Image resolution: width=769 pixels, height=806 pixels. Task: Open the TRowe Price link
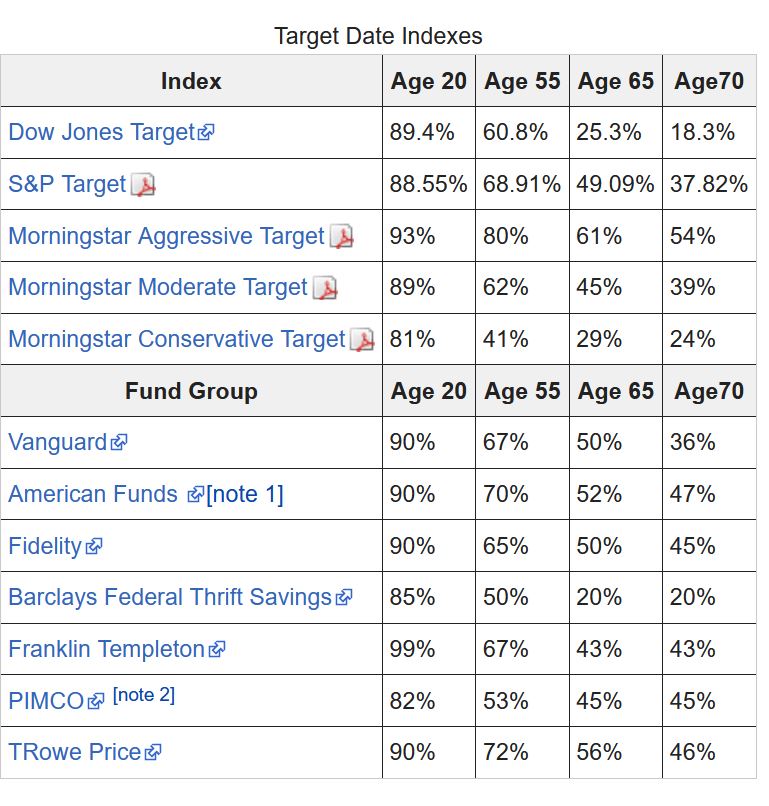click(x=74, y=752)
